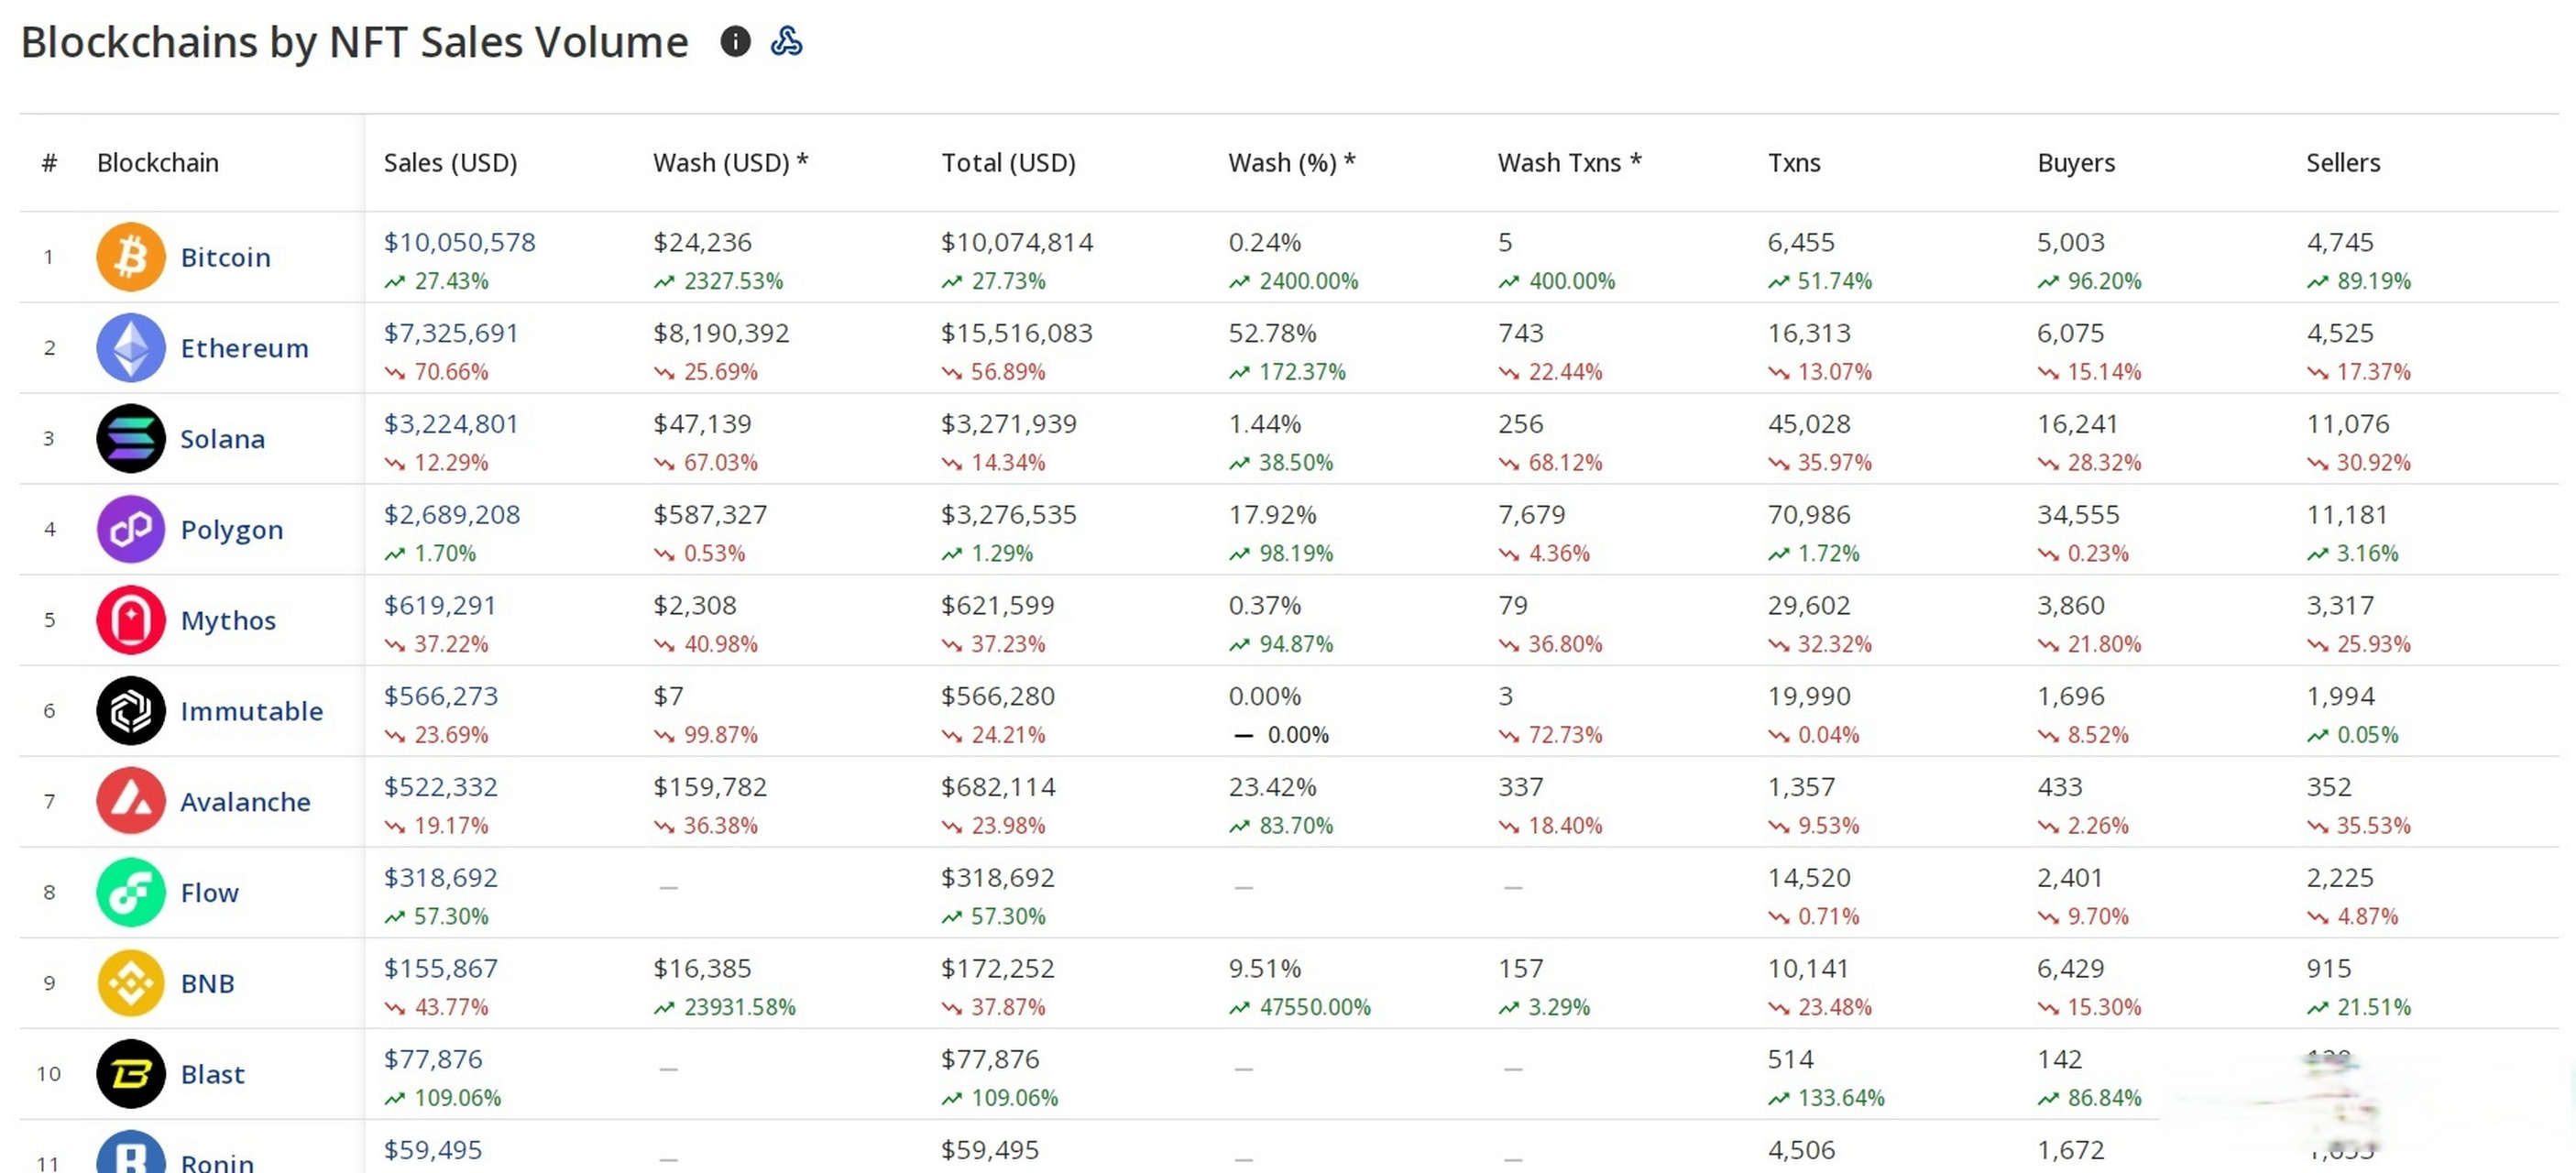Sort by the Wash Txns column header
Image resolution: width=2576 pixels, height=1173 pixels.
[x=1570, y=163]
